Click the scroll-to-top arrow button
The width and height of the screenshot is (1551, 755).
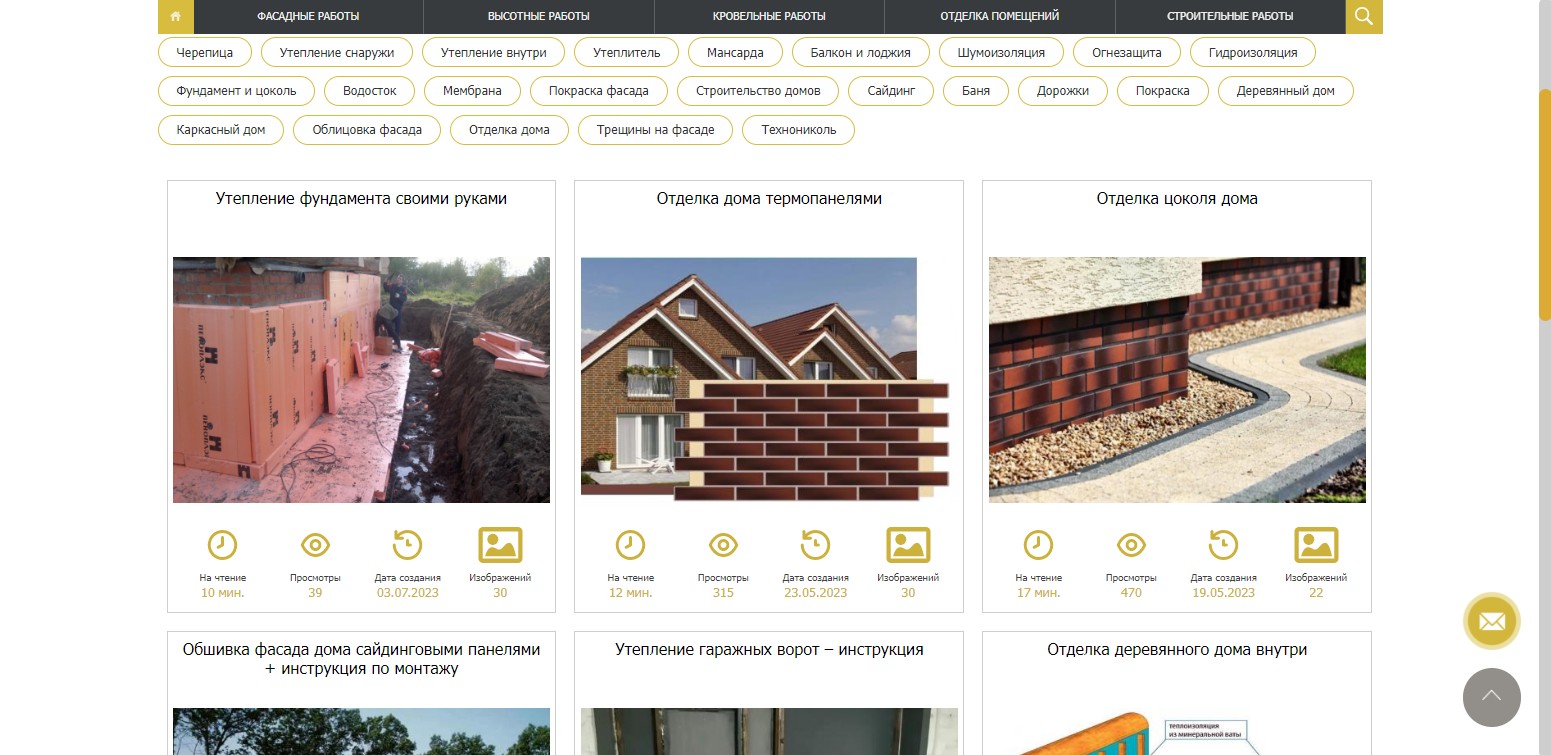(1492, 697)
